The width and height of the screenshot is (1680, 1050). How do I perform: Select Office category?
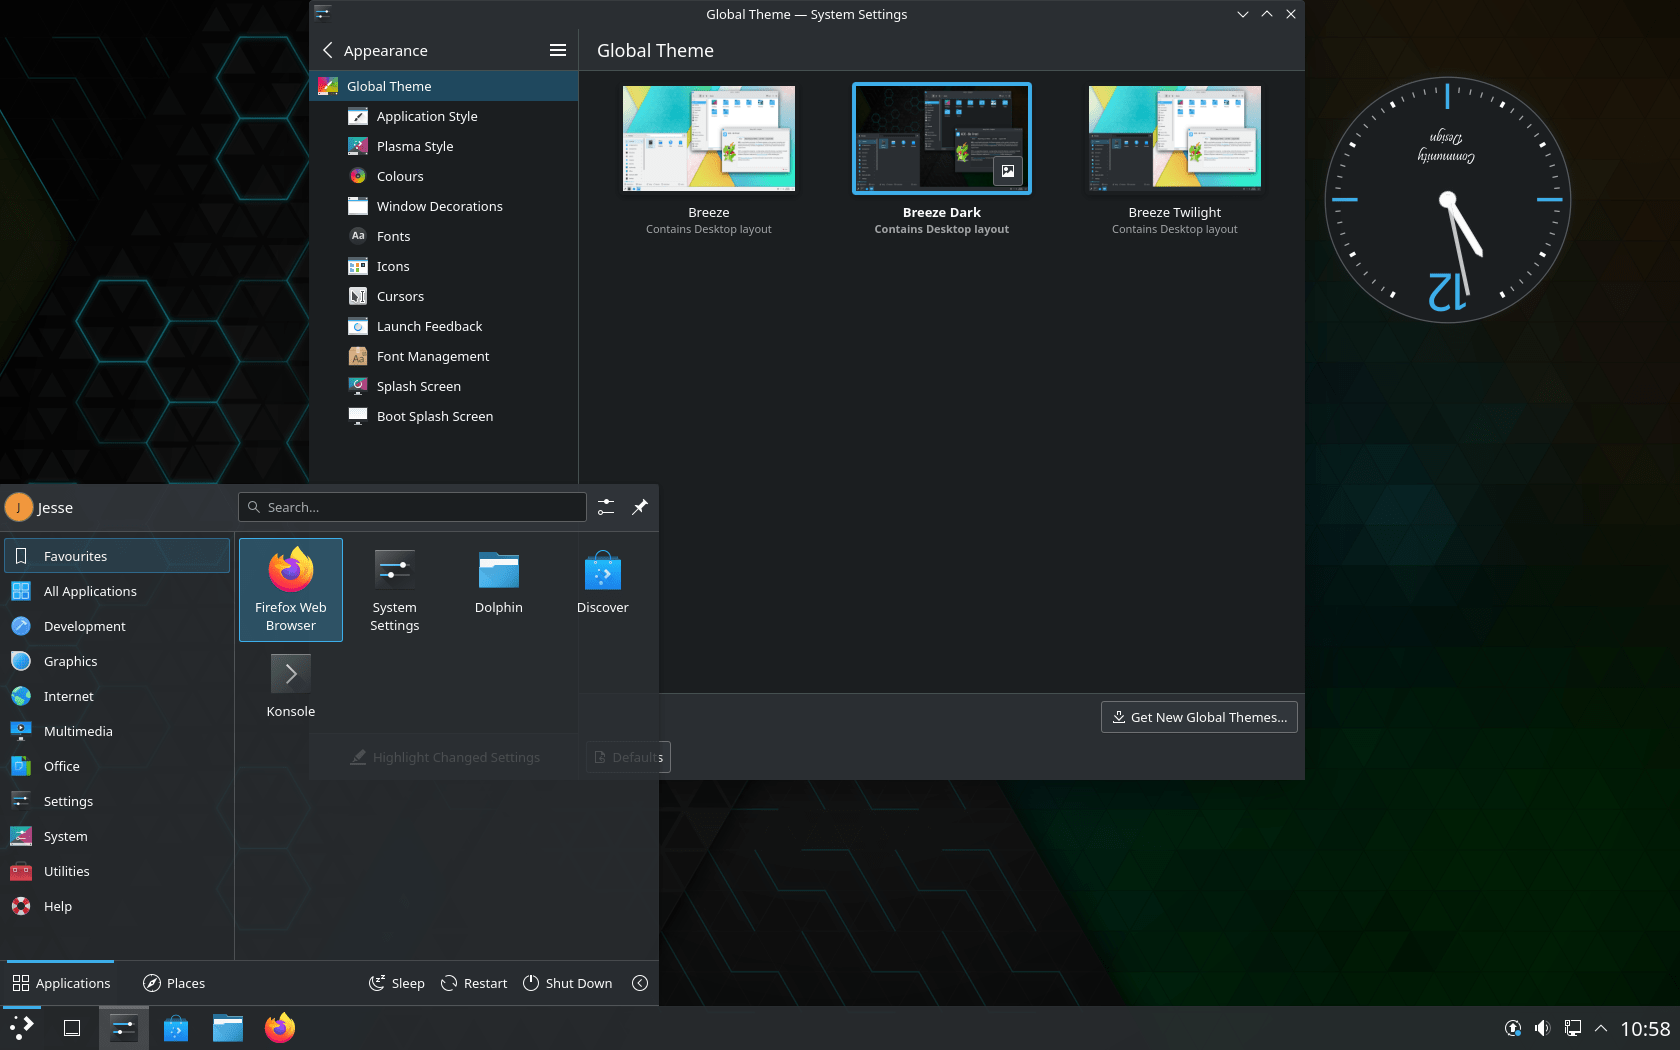coord(117,766)
